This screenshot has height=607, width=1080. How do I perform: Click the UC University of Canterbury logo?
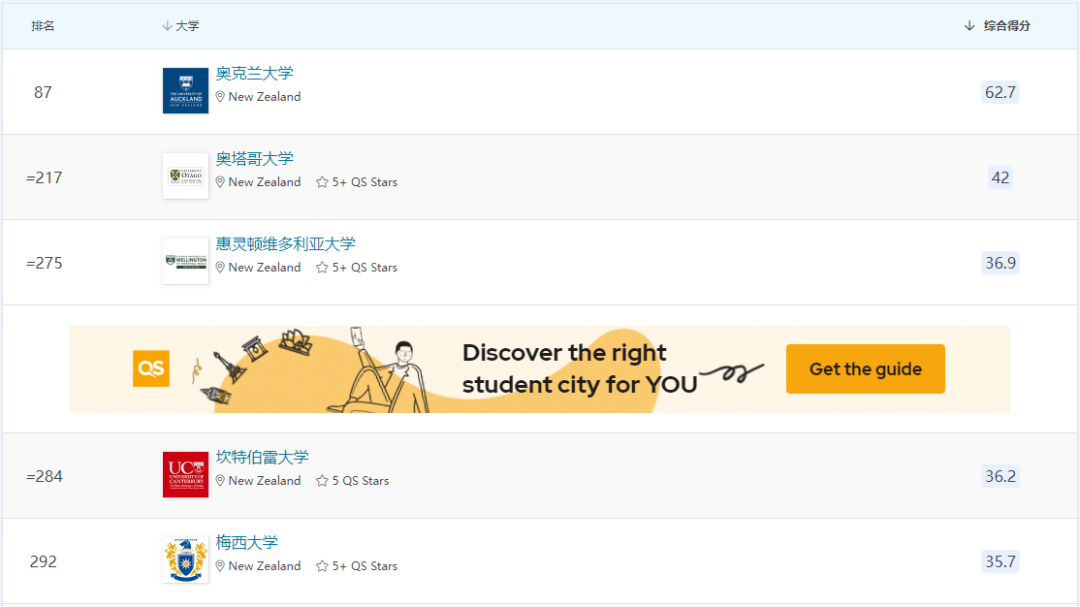click(185, 475)
